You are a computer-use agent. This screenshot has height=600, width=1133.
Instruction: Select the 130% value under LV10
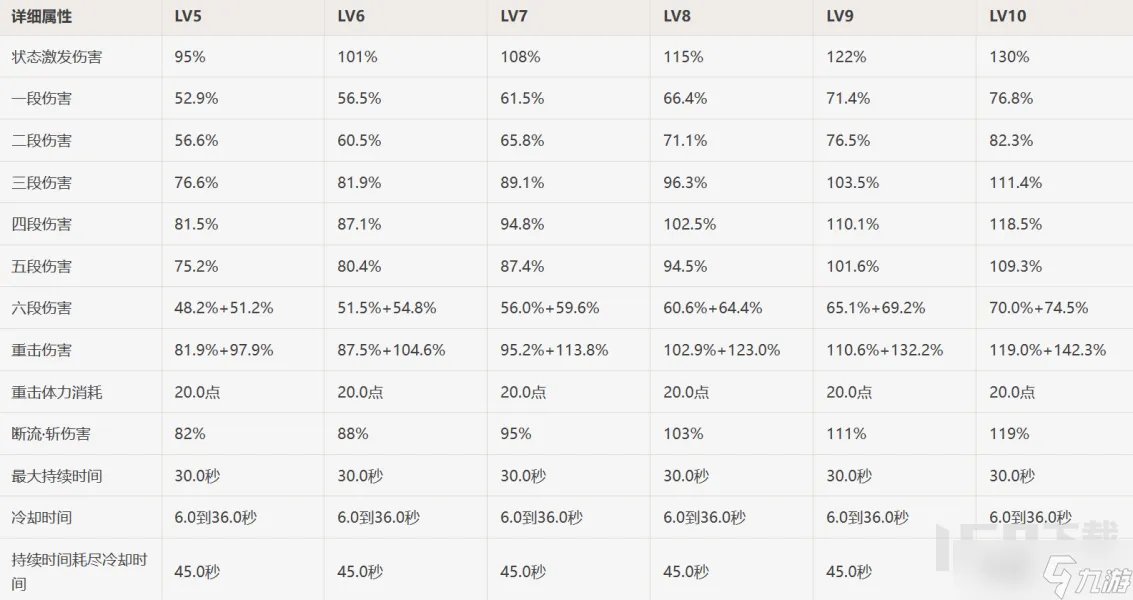click(1009, 57)
